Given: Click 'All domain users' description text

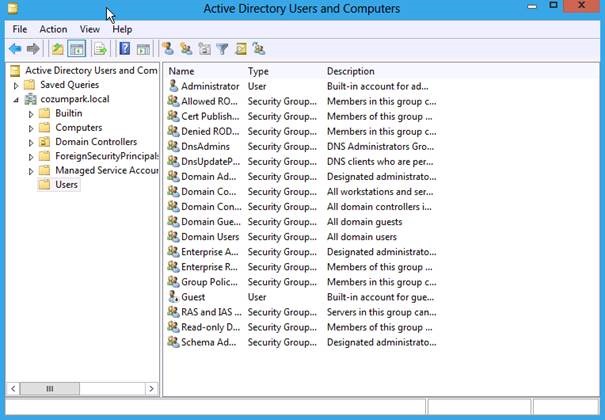Looking at the screenshot, I should 362,237.
